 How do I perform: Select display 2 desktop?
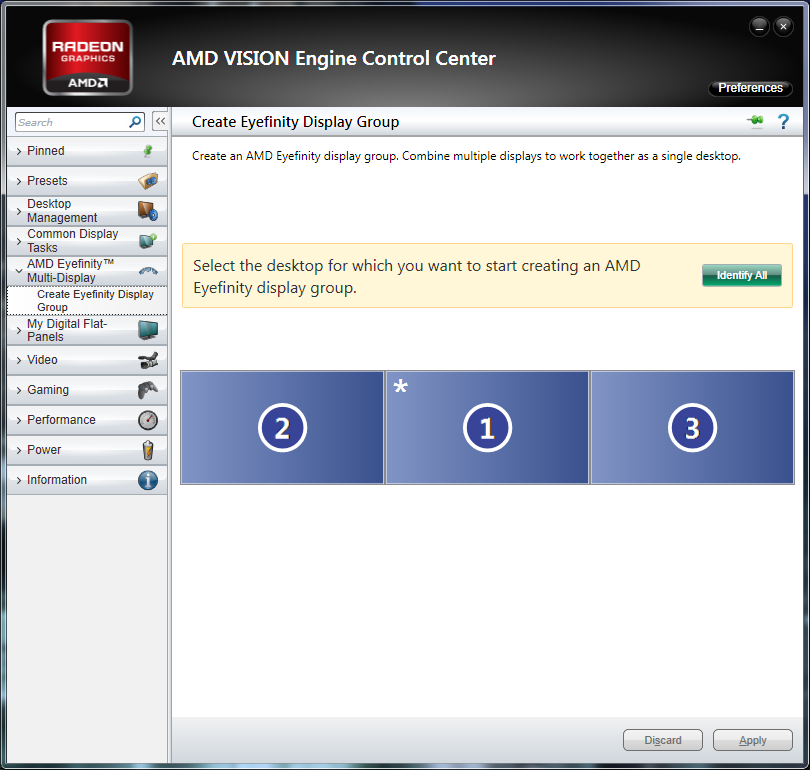tap(282, 428)
